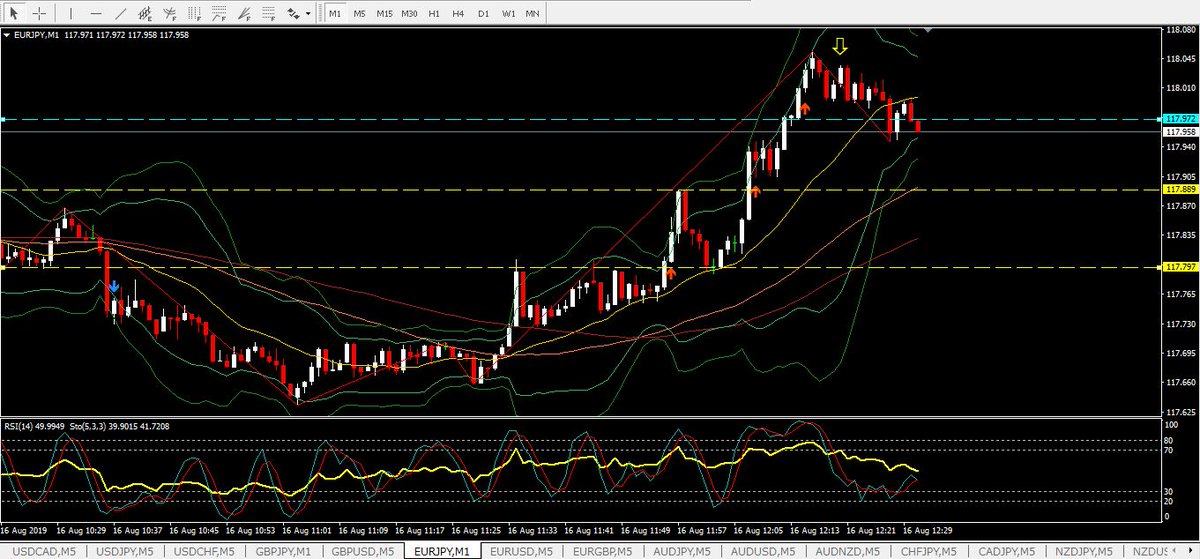The width and height of the screenshot is (1200, 559).
Task: Click the 117.797 yellow level price label
Action: (1181, 267)
